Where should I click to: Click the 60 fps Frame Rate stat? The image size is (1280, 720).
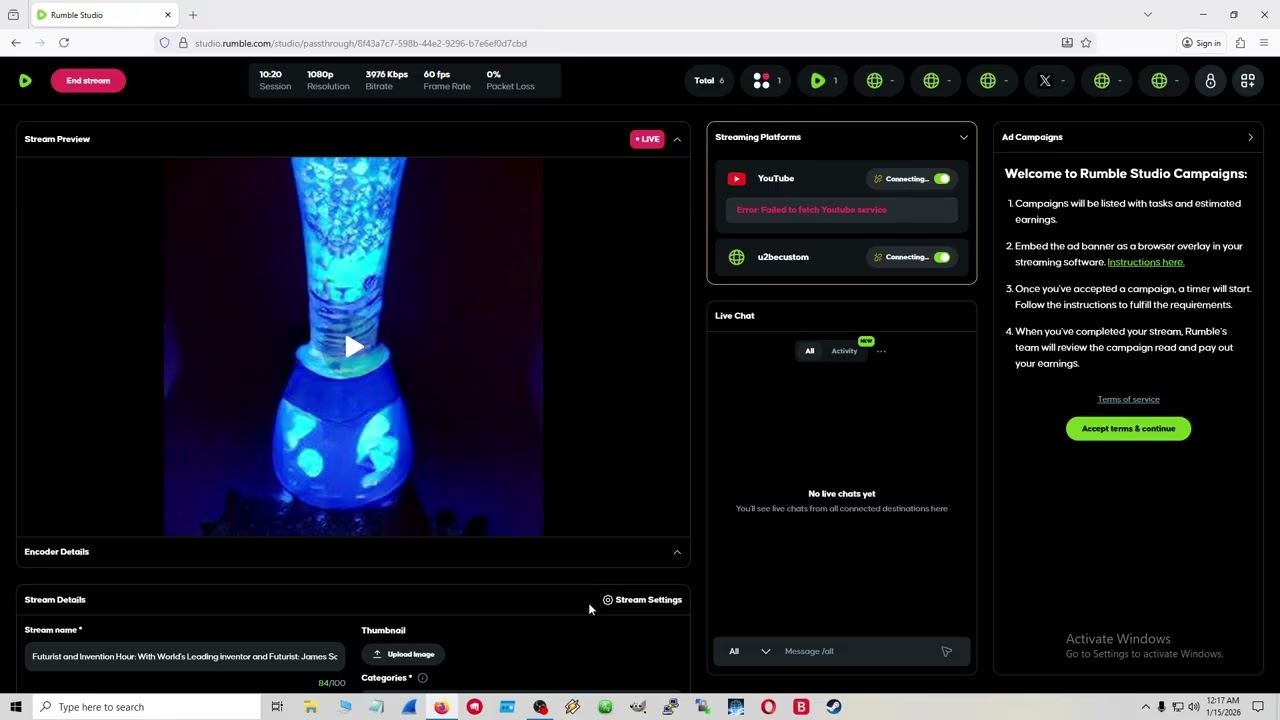[446, 81]
